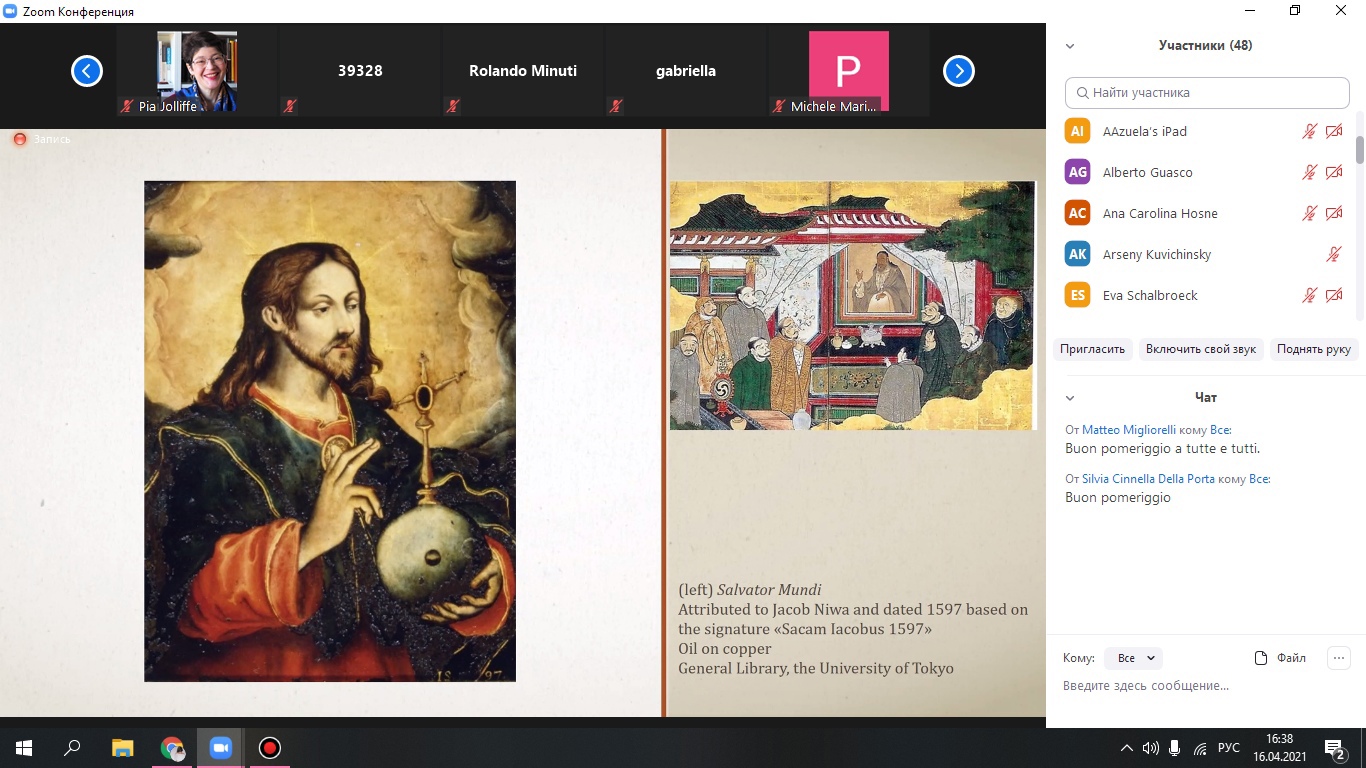This screenshot has height=768, width=1366.
Task: Open the Zoom app in the taskbar
Action: (x=220, y=748)
